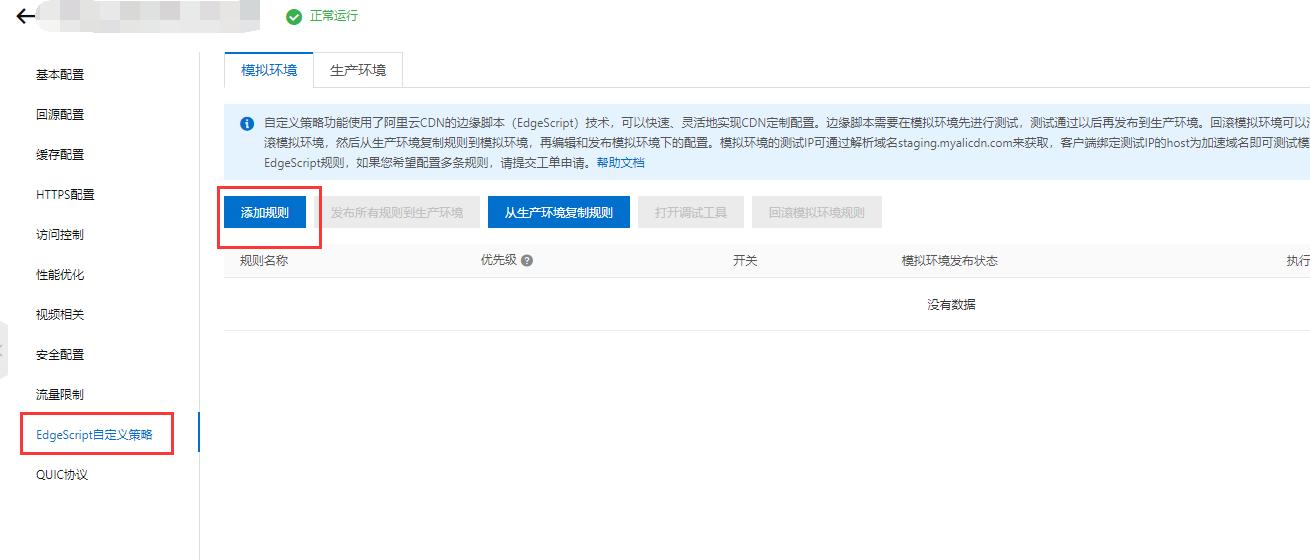Click 从生产环境复制规则 button
This screenshot has height=560, width=1310.
pyautogui.click(x=558, y=213)
